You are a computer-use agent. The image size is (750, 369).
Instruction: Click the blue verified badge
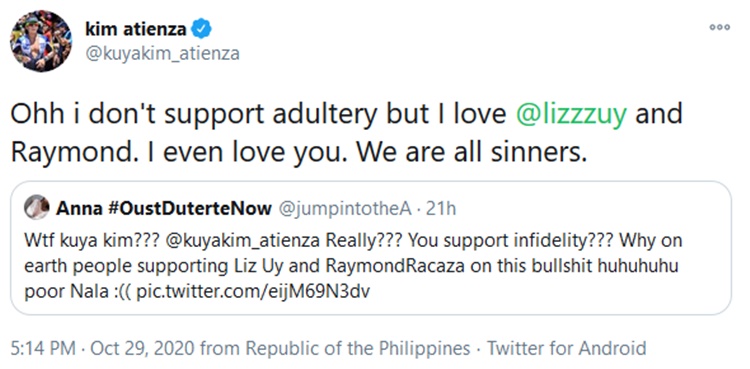201,30
